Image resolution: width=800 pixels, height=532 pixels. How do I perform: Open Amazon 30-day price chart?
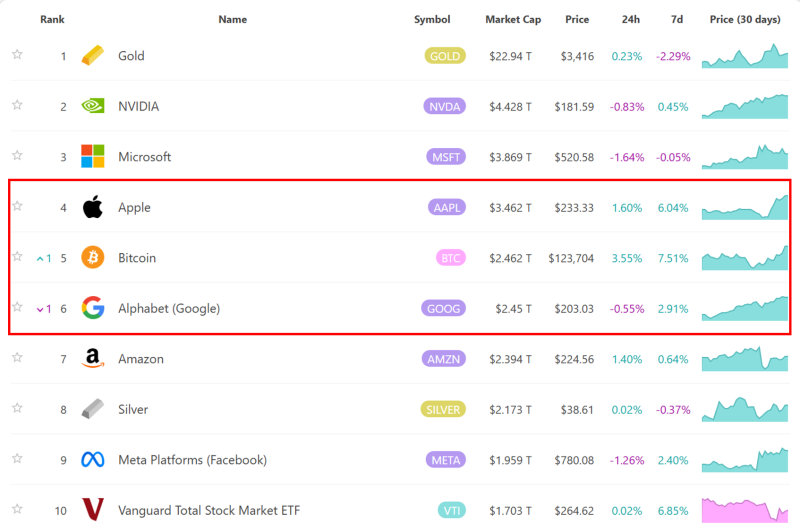745,359
